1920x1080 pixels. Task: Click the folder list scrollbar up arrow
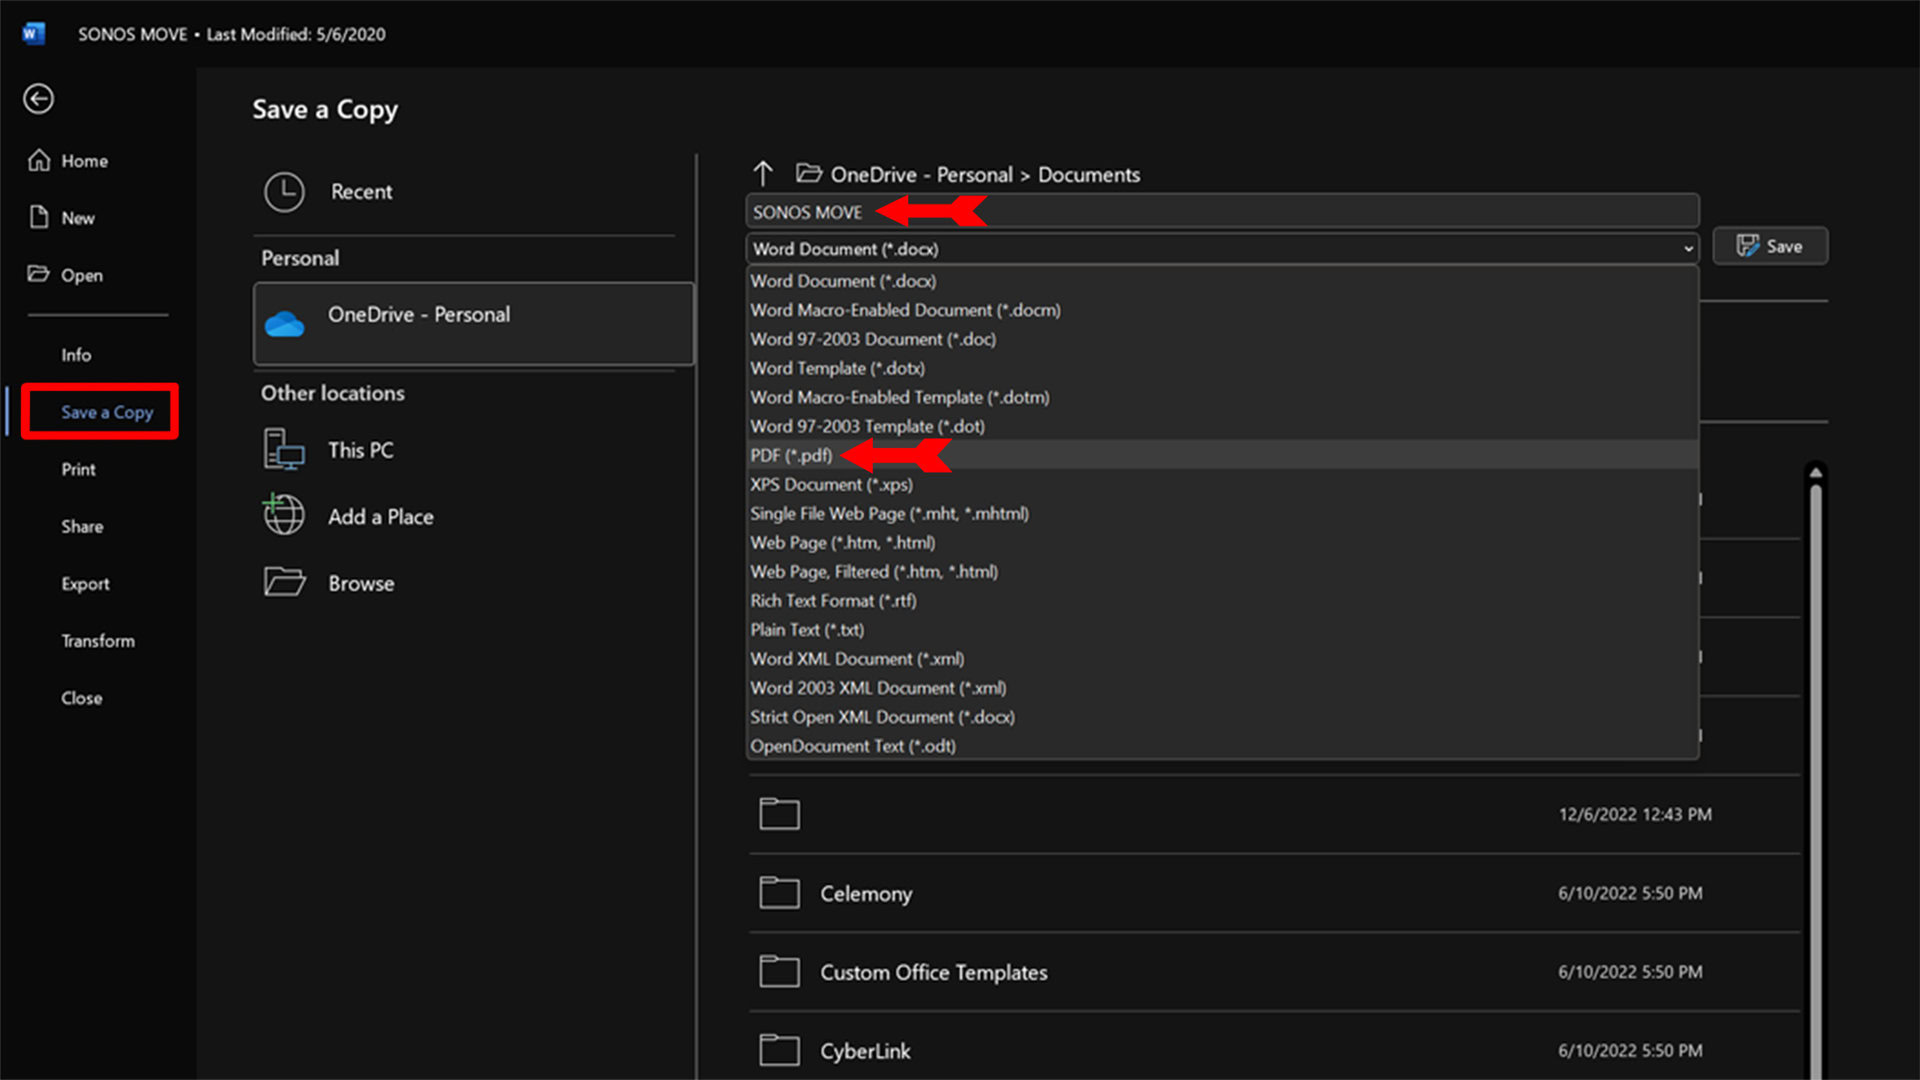coord(1815,472)
